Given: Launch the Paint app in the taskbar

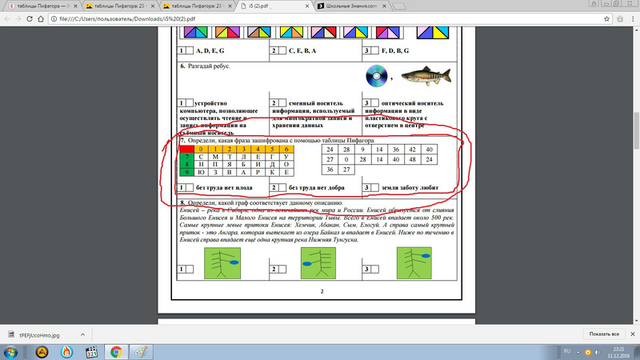Looking at the screenshot, I should [141, 352].
